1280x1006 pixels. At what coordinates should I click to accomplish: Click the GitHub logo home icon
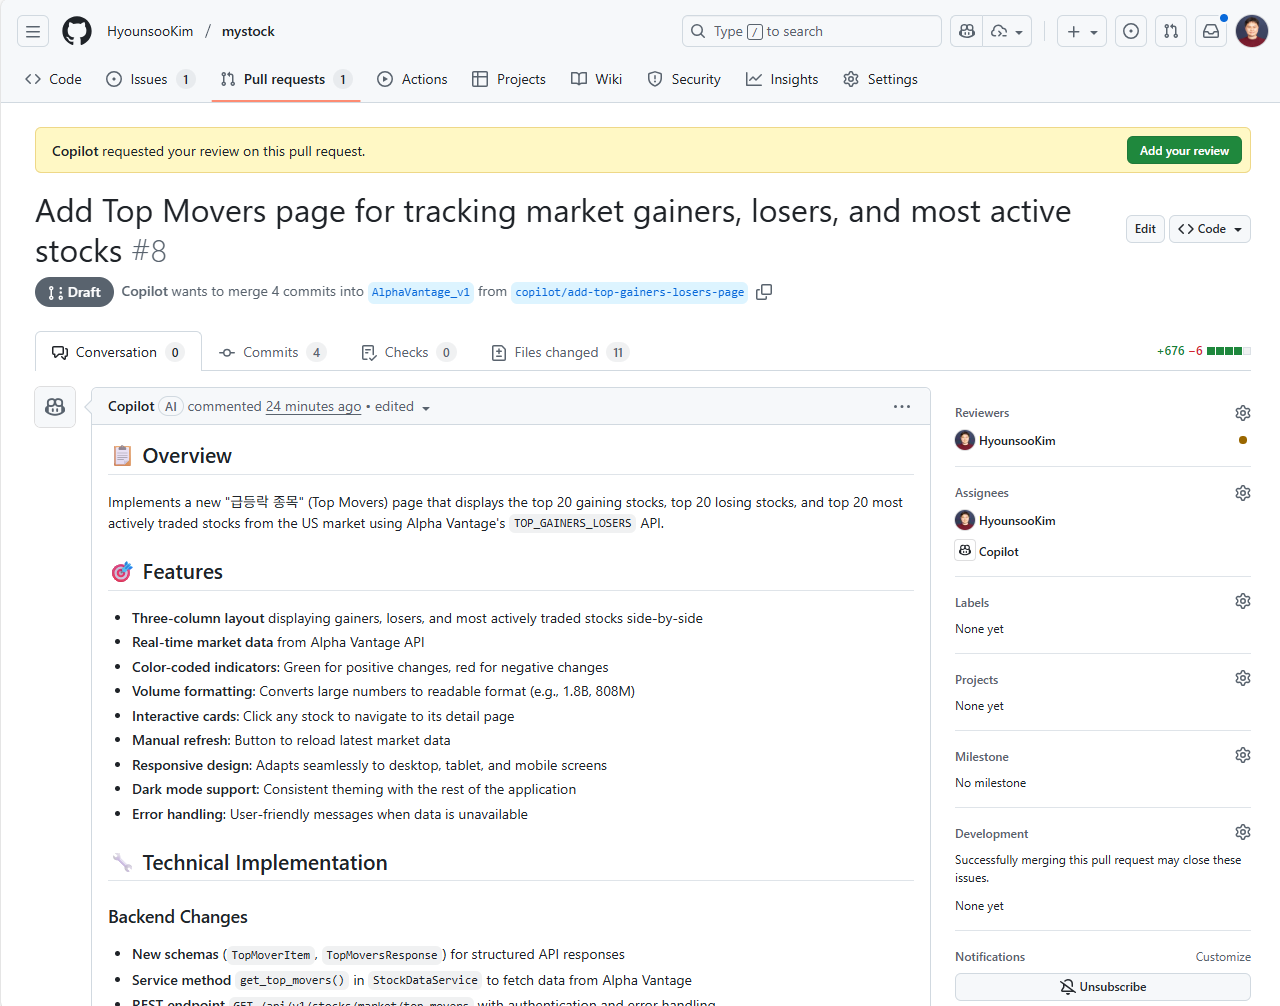click(x=77, y=31)
